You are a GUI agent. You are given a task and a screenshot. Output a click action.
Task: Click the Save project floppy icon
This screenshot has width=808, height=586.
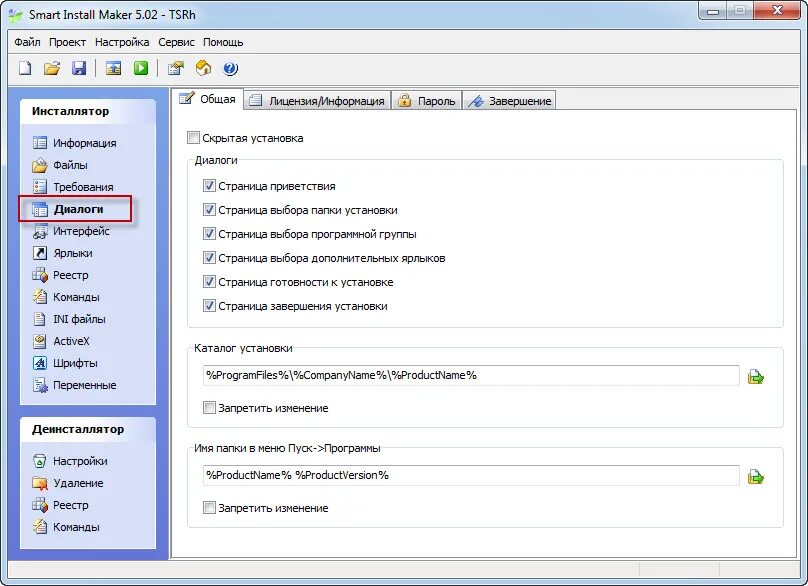pyautogui.click(x=78, y=68)
